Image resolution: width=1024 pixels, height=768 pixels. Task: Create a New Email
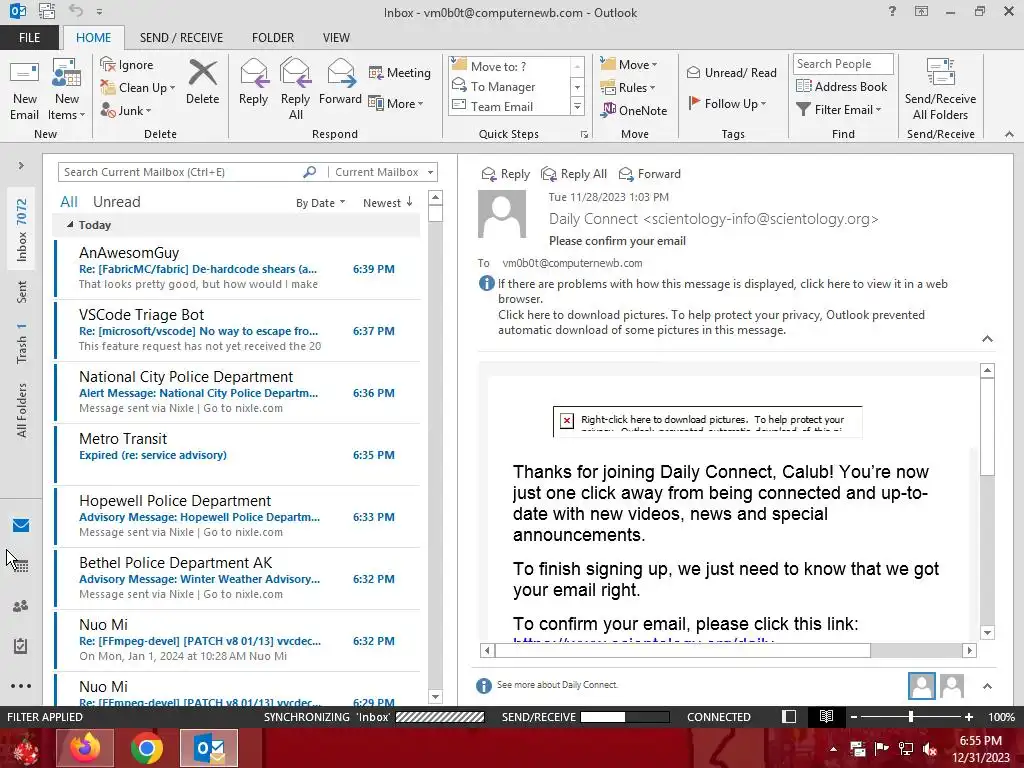click(24, 90)
